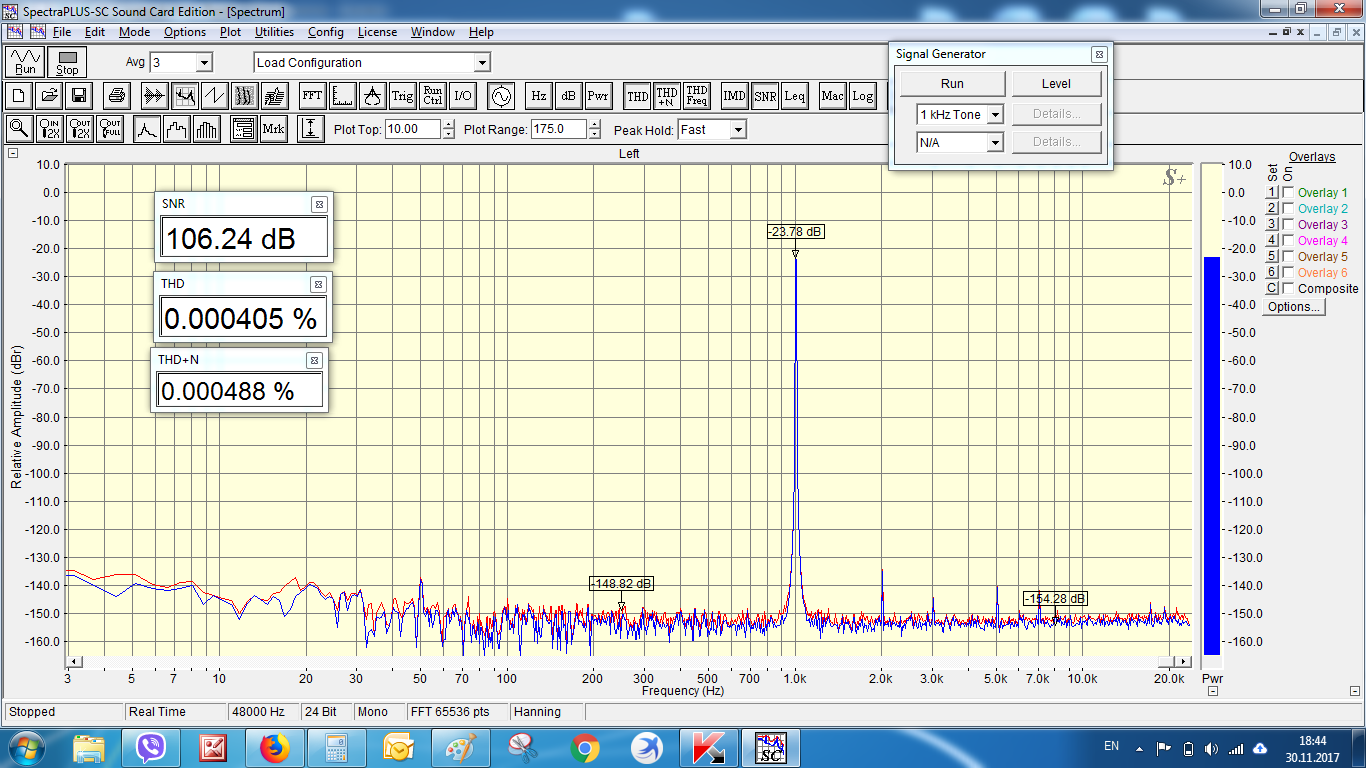Click inside the Plot Top input field
This screenshot has height=768, width=1366.
coord(412,129)
